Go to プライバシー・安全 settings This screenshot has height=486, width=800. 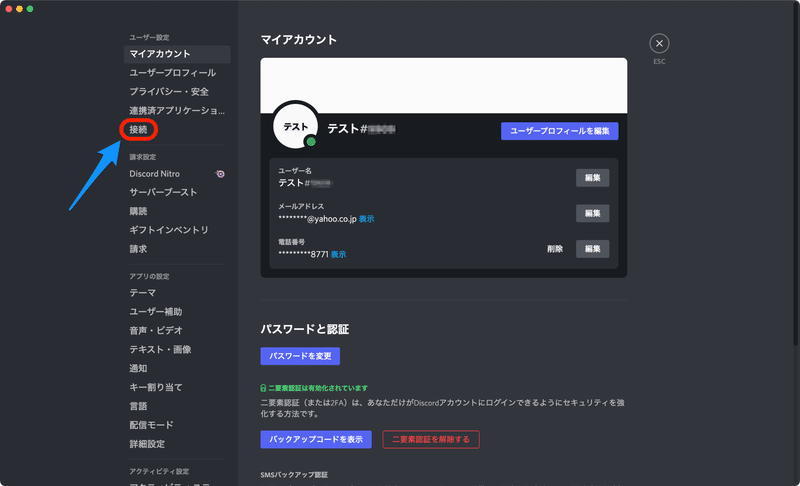click(x=177, y=92)
